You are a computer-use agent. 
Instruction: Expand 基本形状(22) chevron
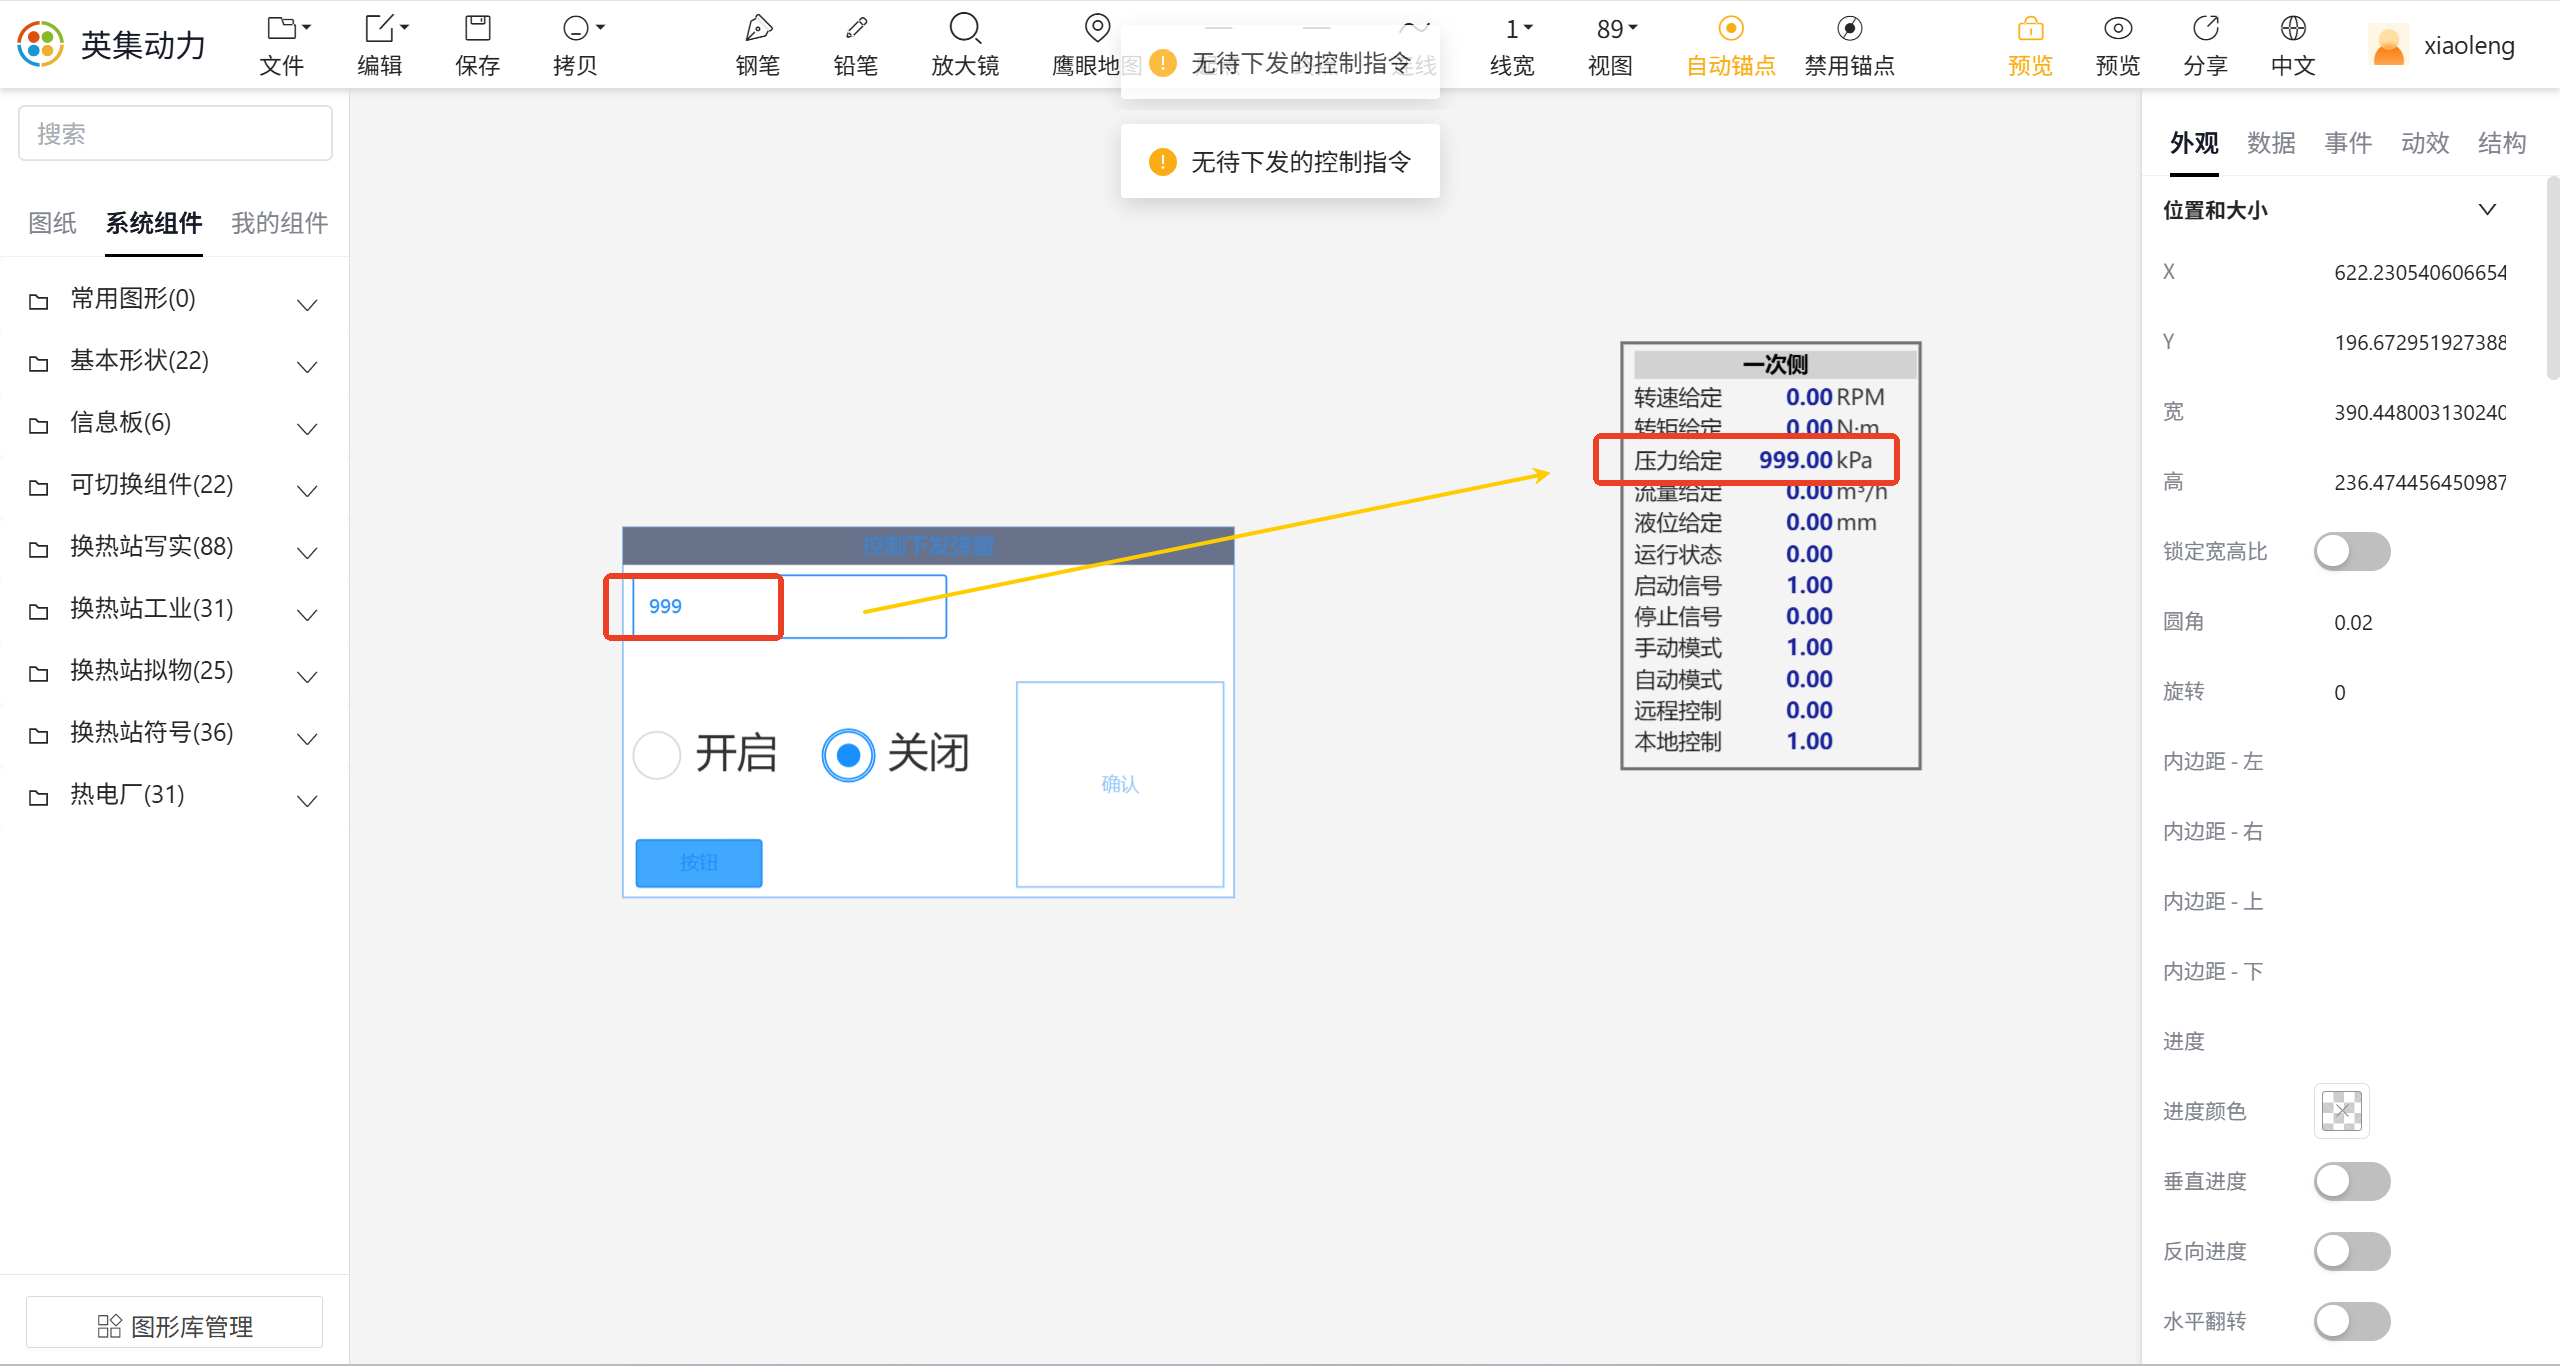click(307, 367)
